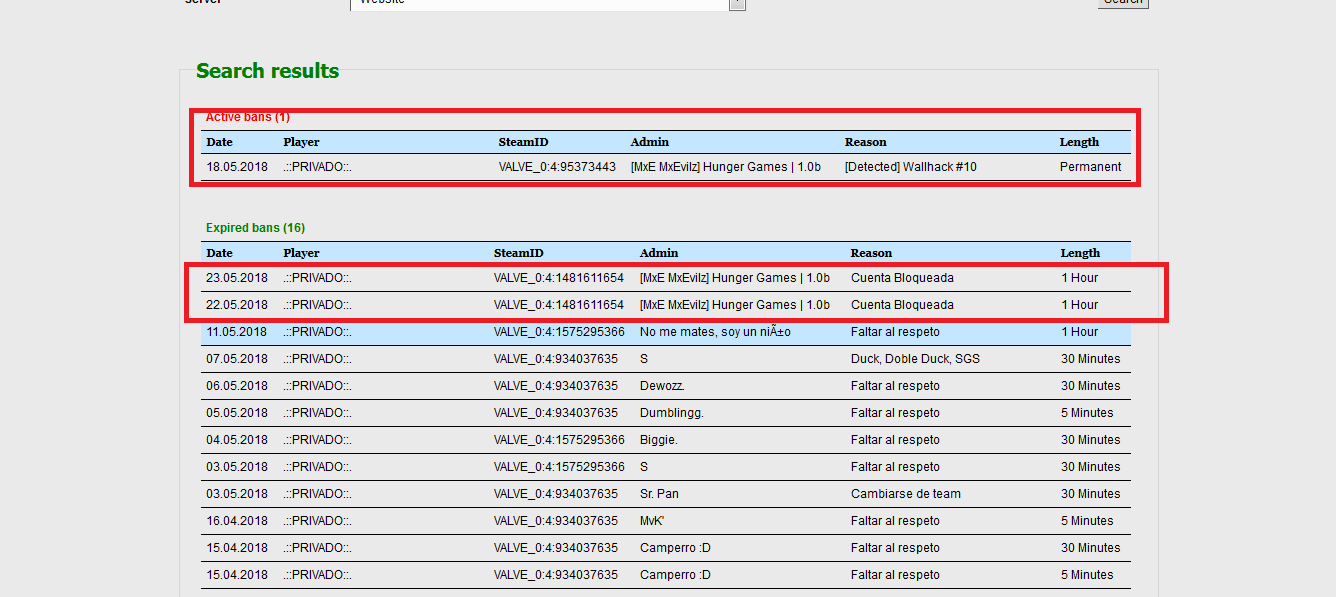The width and height of the screenshot is (1336, 597).
Task: Click "Faltar al respeto" in the 16.04.2018 row
Action: coord(895,521)
